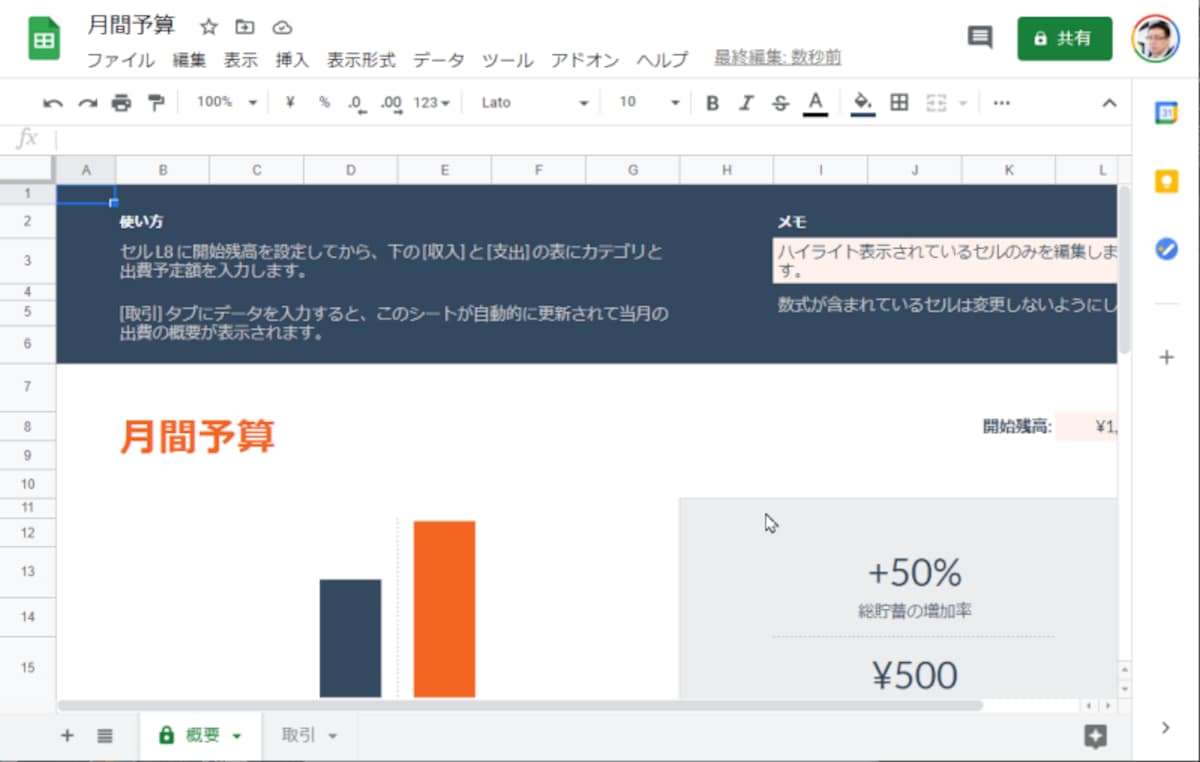Move document using the folder icon
Image resolution: width=1200 pixels, height=762 pixels.
[x=245, y=27]
